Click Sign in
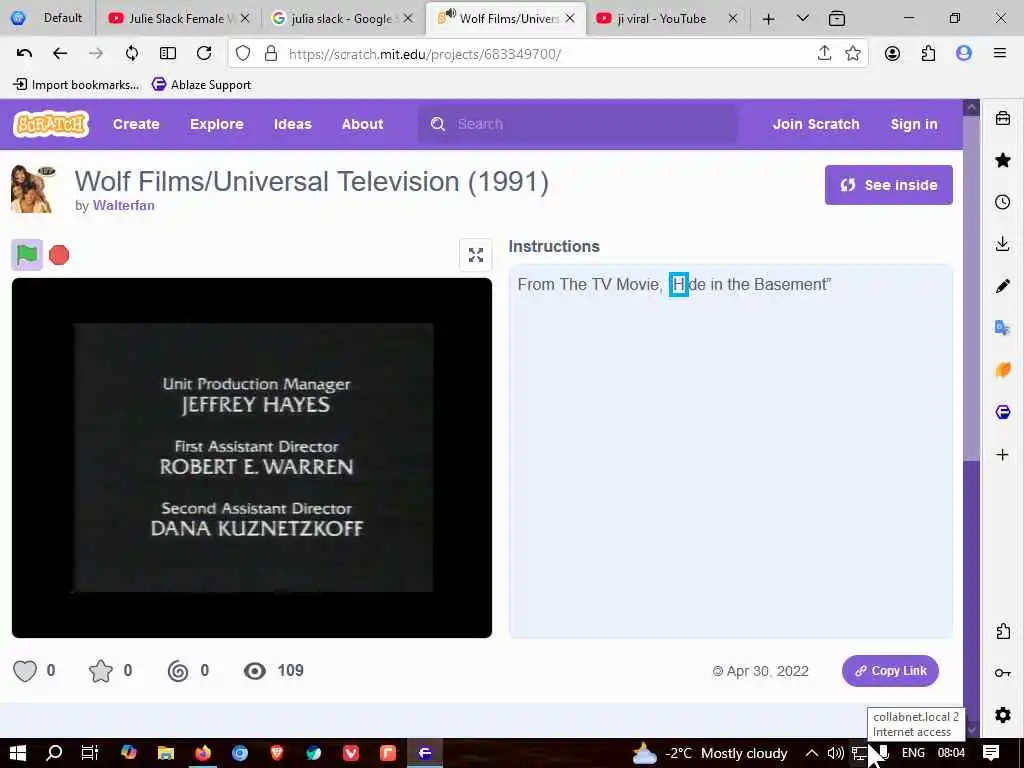 pyautogui.click(x=914, y=124)
